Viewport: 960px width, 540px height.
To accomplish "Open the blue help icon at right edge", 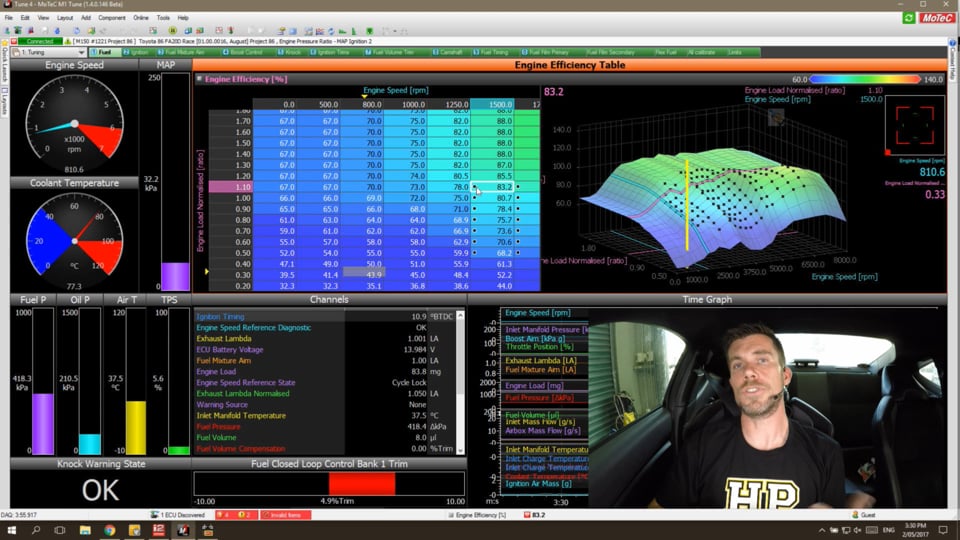I will coord(953,43).
